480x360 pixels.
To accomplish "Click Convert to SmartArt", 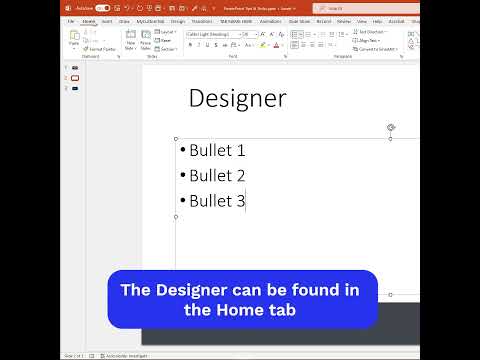I will (x=375, y=49).
